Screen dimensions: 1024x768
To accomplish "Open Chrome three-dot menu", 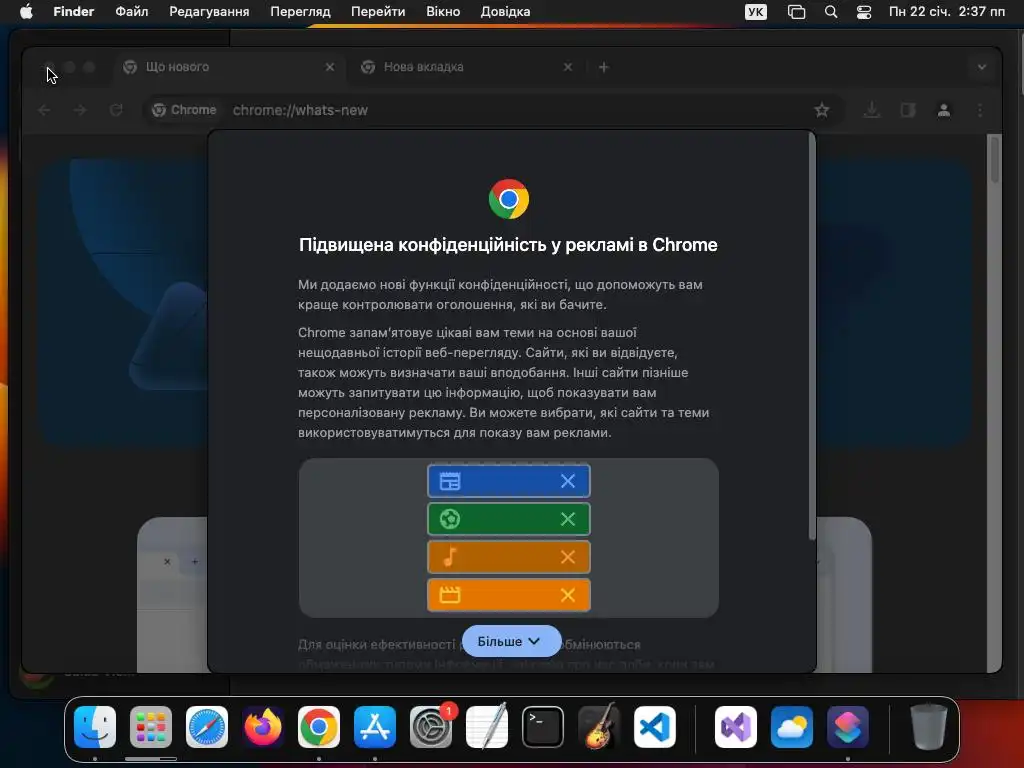I will pyautogui.click(x=980, y=110).
